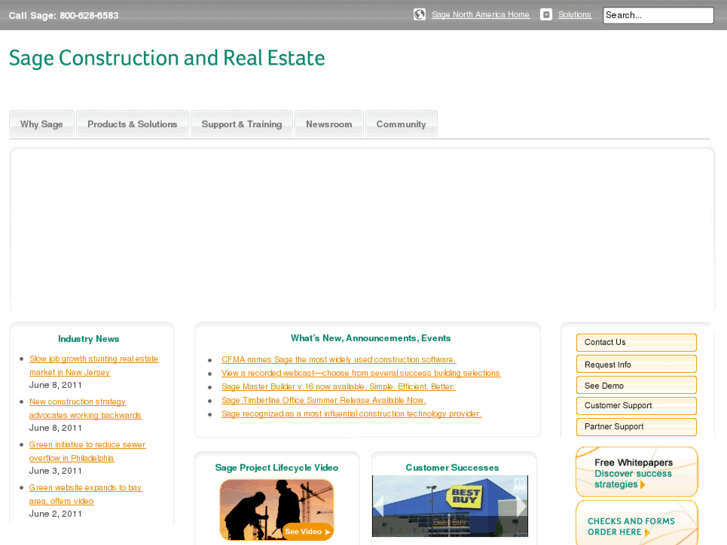This screenshot has width=727, height=545.
Task: Click the Customer Support button
Action: click(x=636, y=405)
